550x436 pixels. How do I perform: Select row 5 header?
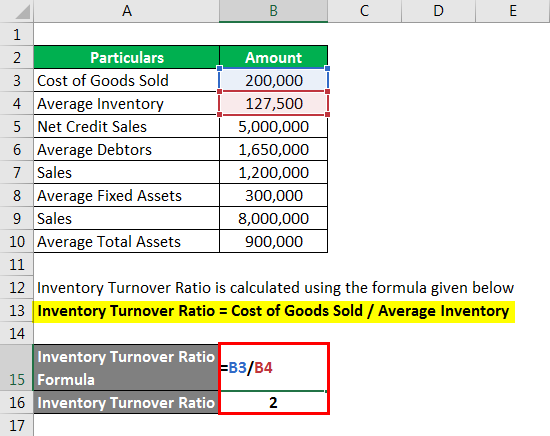(16, 127)
